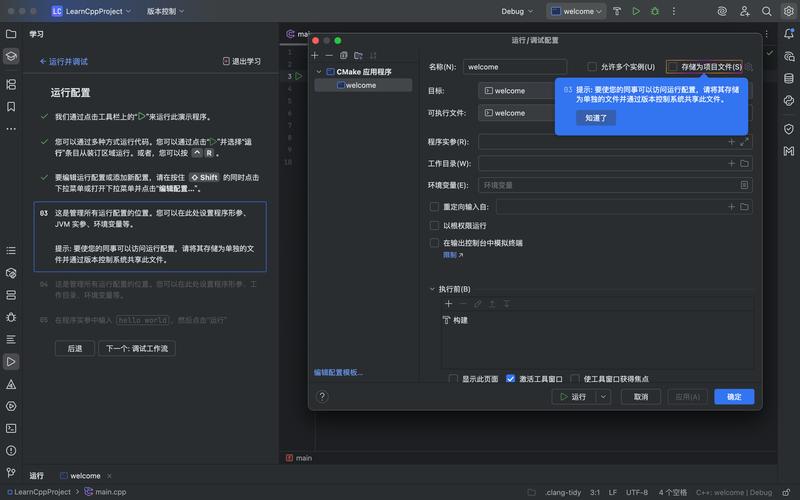800x500 pixels.
Task: Open the Python console sidebar icon
Action: point(789,101)
